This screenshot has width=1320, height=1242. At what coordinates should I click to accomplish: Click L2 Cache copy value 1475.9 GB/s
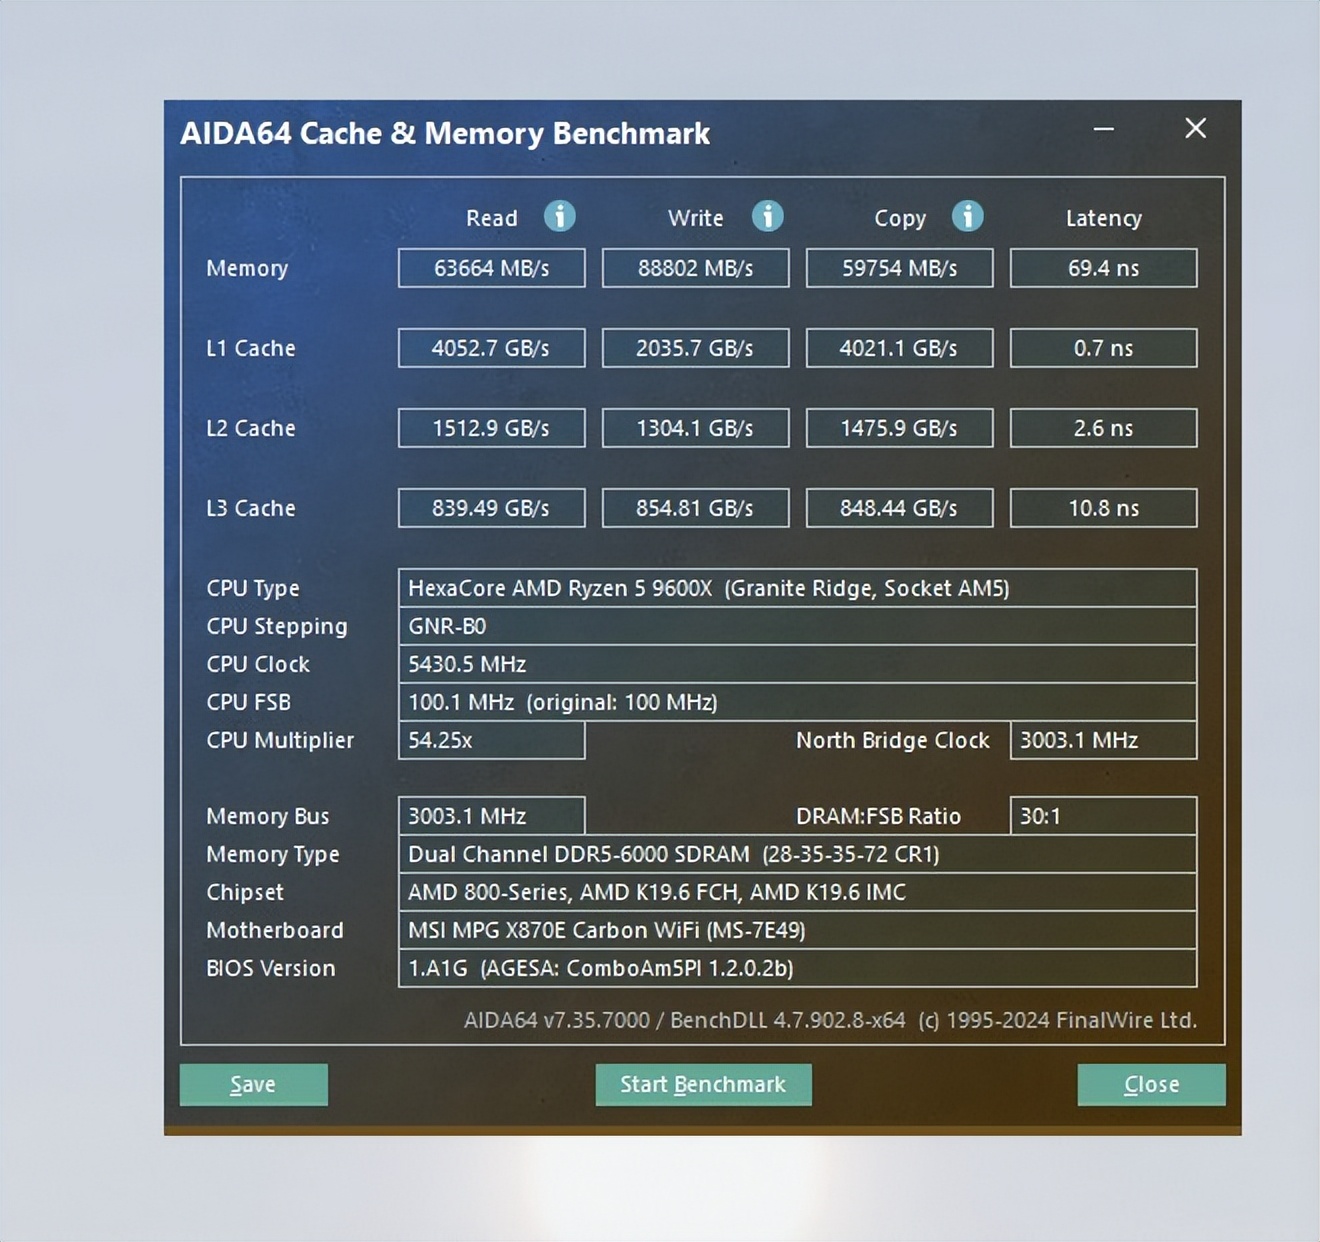[899, 428]
